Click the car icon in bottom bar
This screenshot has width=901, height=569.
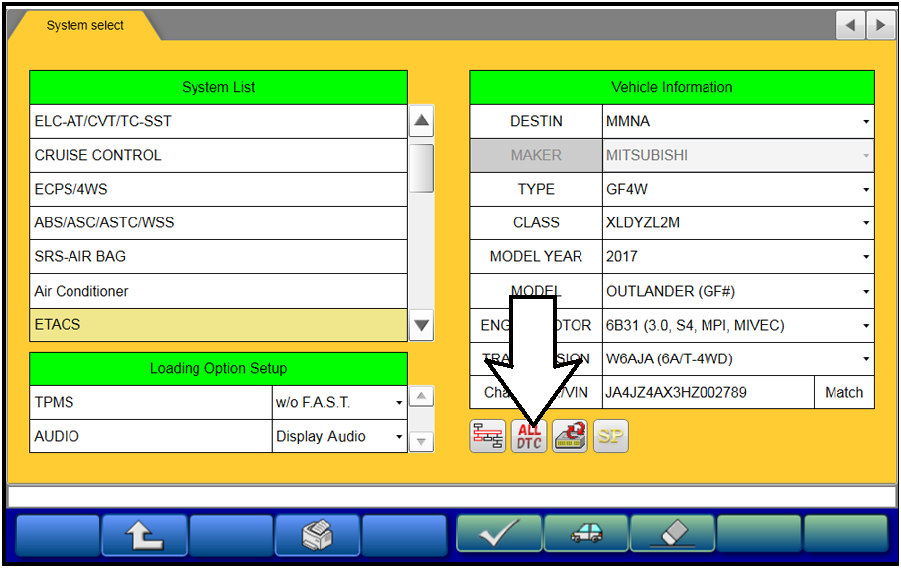coord(586,535)
